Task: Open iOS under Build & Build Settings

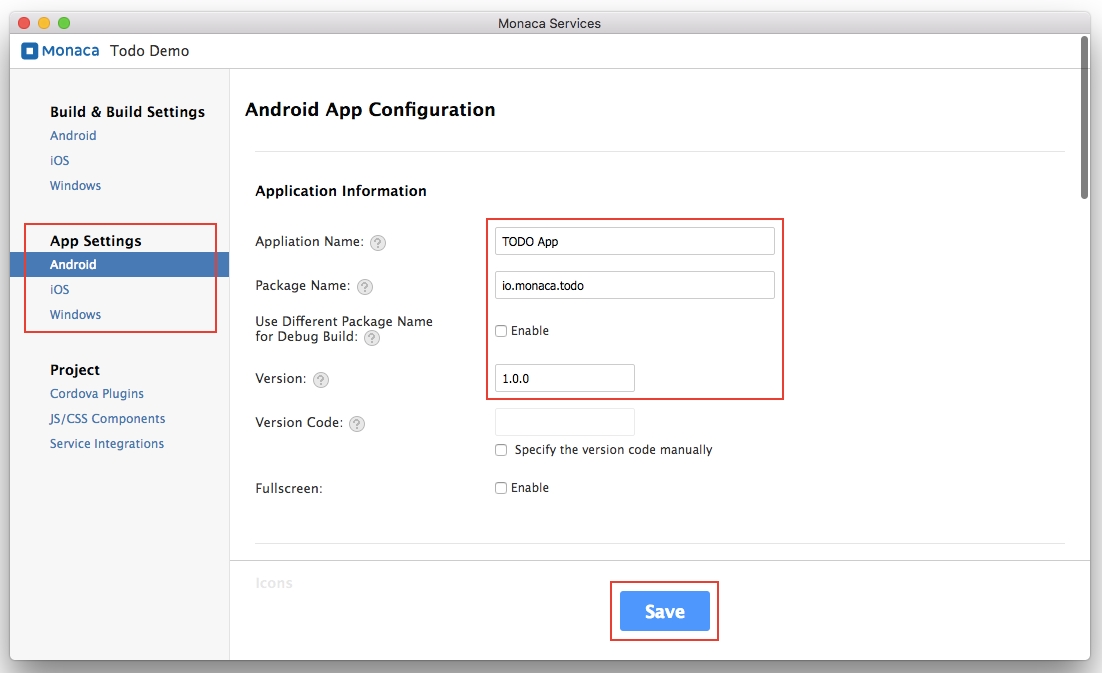Action: tap(60, 161)
